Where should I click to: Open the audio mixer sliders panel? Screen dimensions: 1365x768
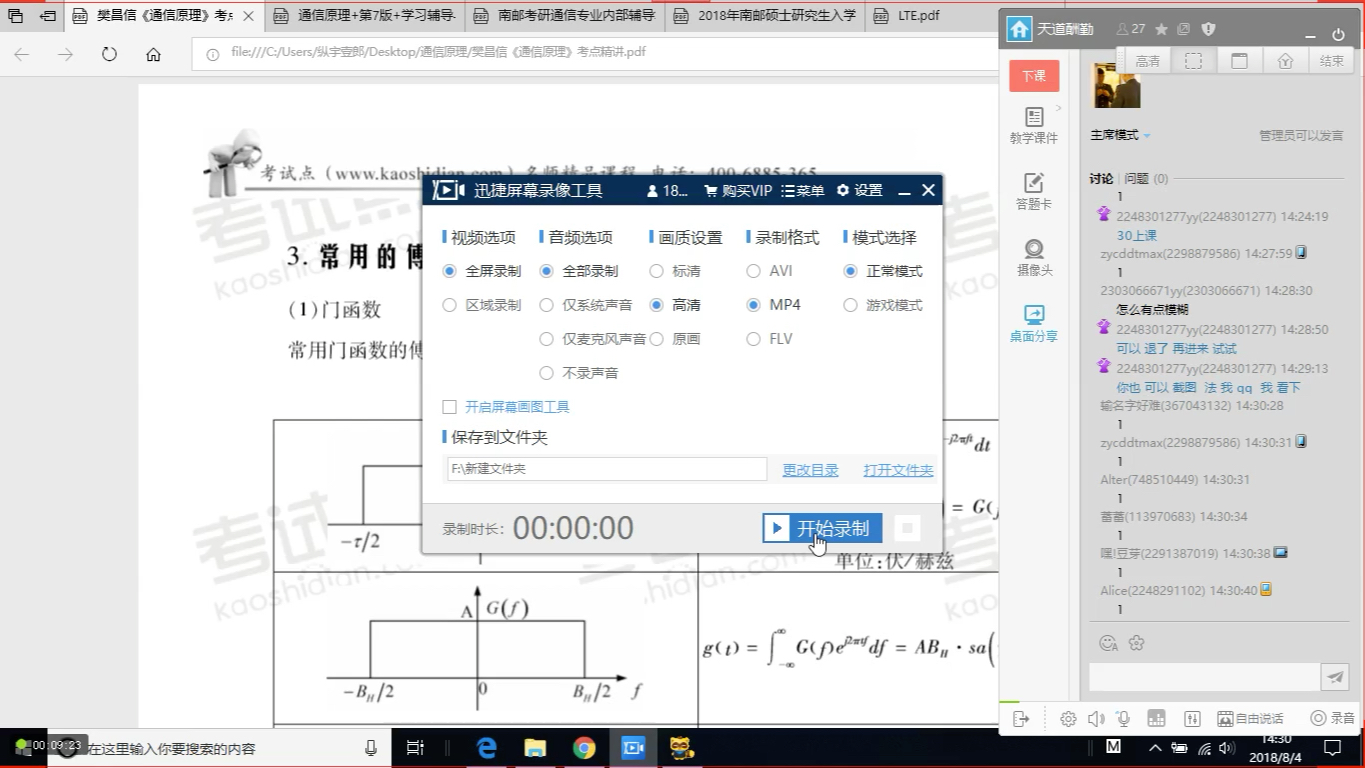coord(1190,718)
